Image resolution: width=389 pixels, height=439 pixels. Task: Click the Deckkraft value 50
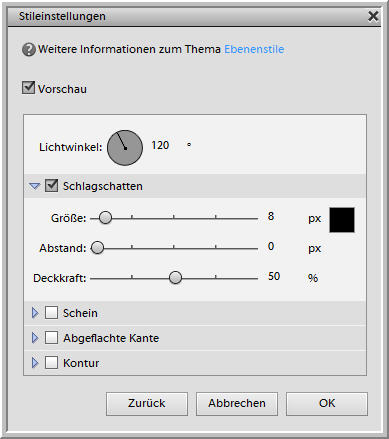click(x=274, y=276)
